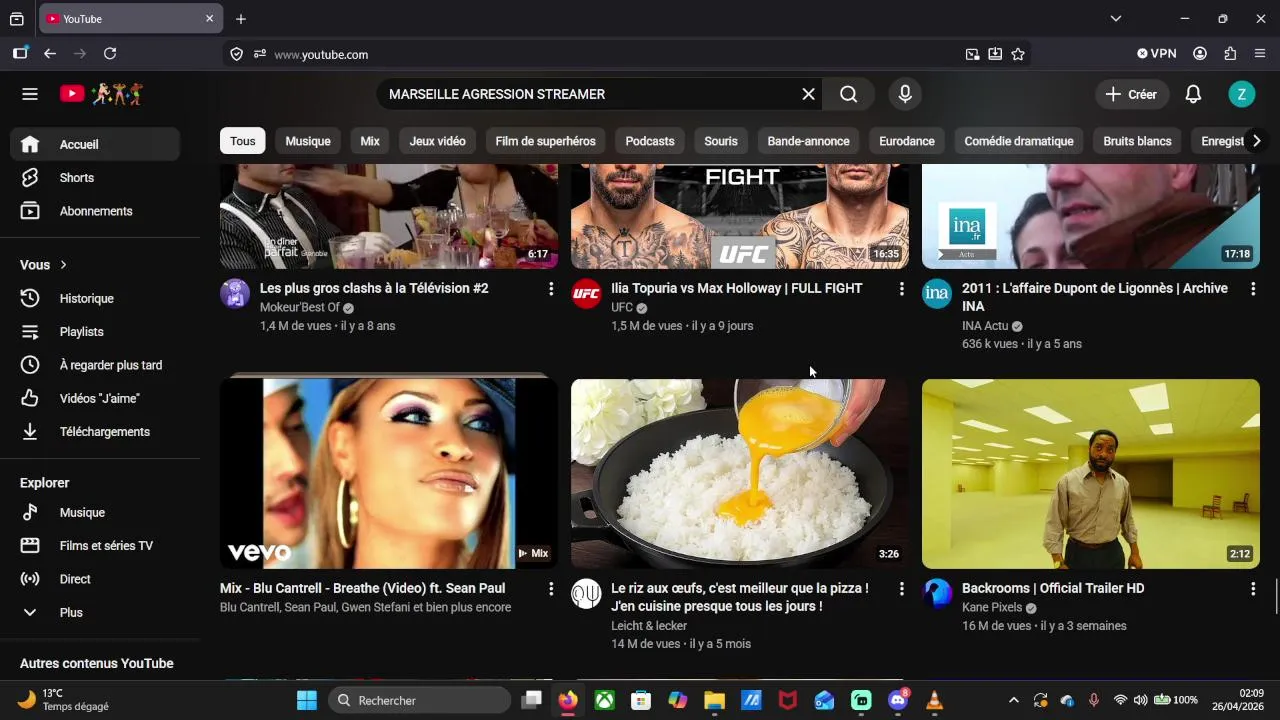Image resolution: width=1280 pixels, height=720 pixels.
Task: Open Vidéos "J'aime"
Action: point(95,398)
